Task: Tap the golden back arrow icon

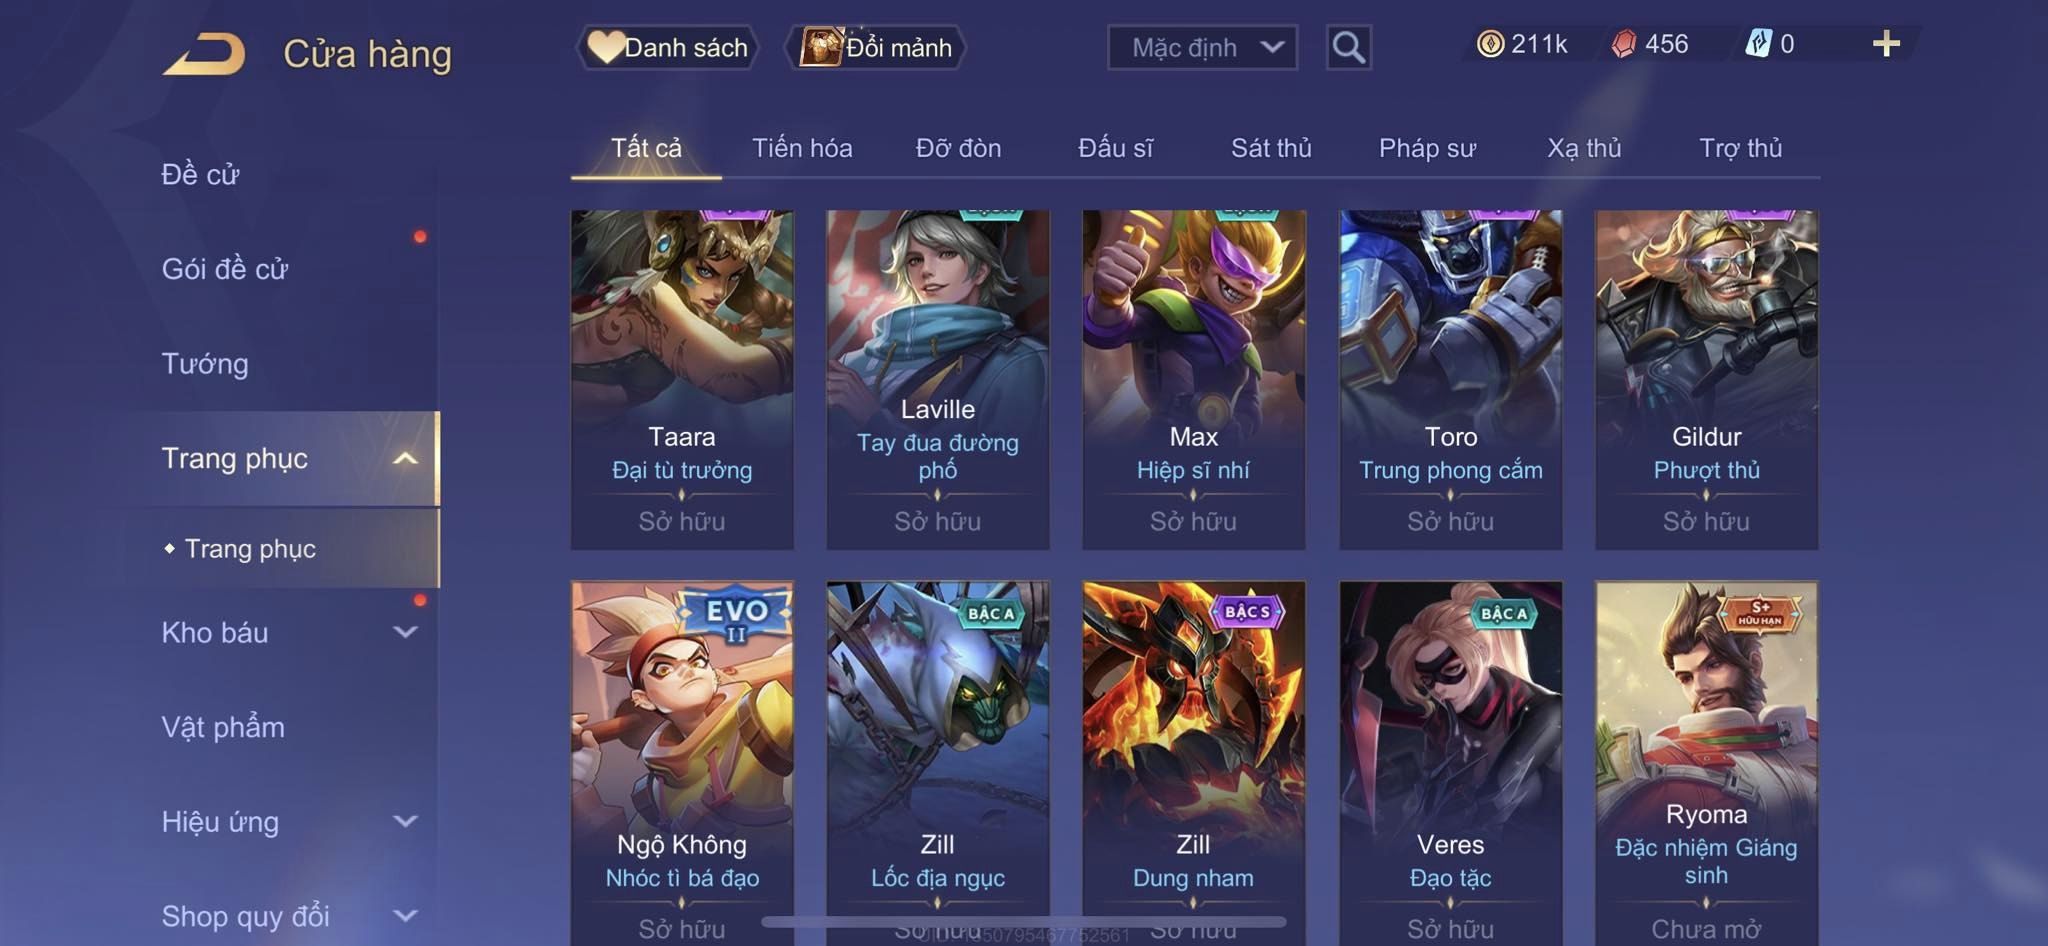Action: pyautogui.click(x=204, y=54)
